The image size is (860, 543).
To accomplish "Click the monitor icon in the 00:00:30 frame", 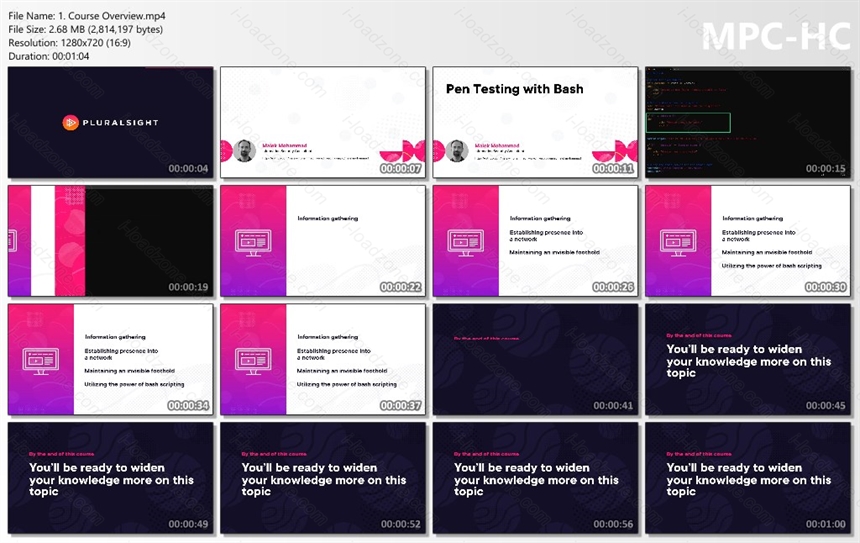I will [678, 243].
